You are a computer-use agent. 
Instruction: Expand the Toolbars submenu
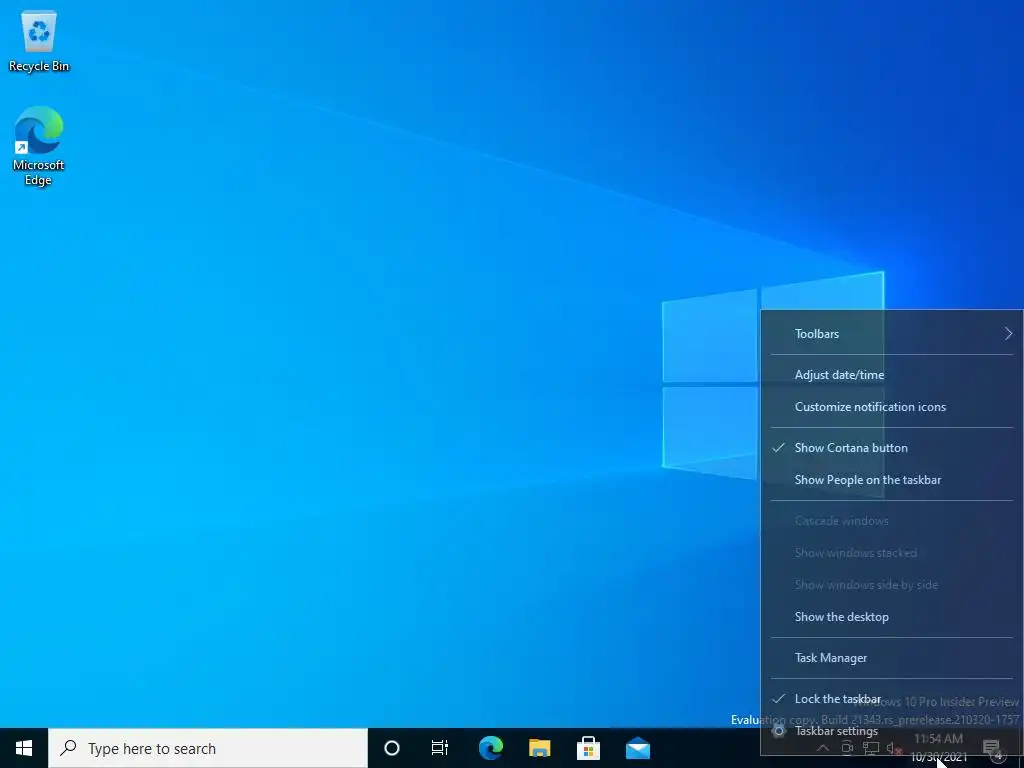pos(892,334)
